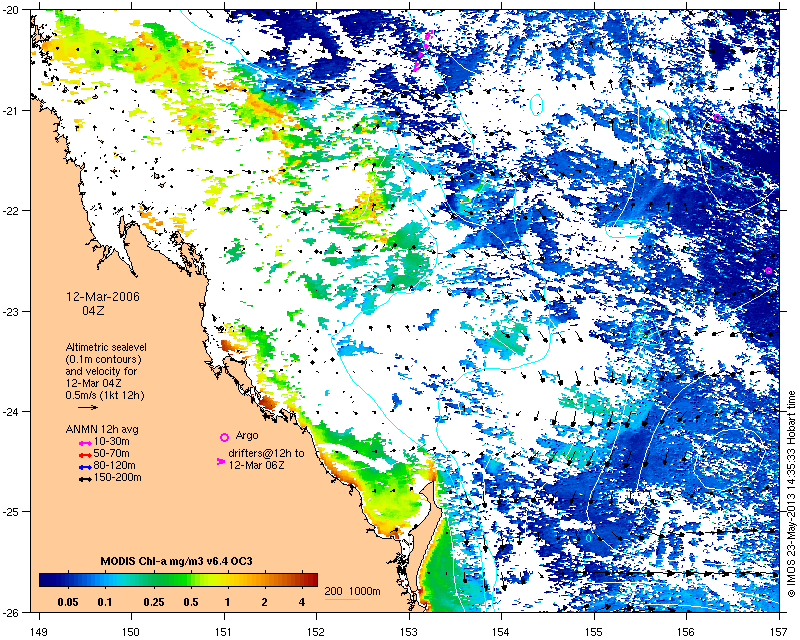Click the 0.5 colorbar tick label
Screen dimensions: 800x640
[x=191, y=602]
